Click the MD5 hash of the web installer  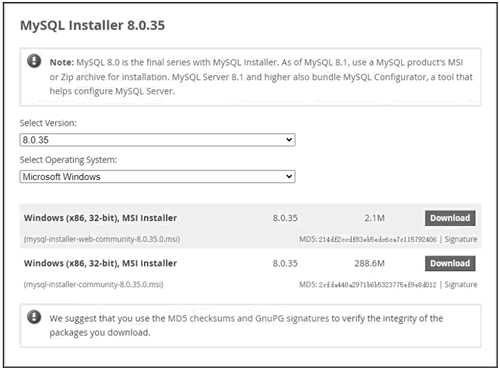pos(377,239)
